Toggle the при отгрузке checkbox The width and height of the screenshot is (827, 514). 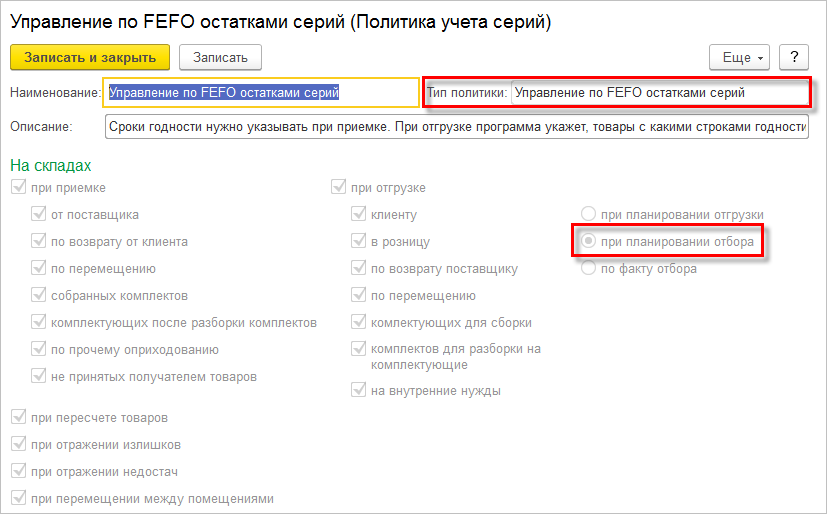(x=338, y=188)
